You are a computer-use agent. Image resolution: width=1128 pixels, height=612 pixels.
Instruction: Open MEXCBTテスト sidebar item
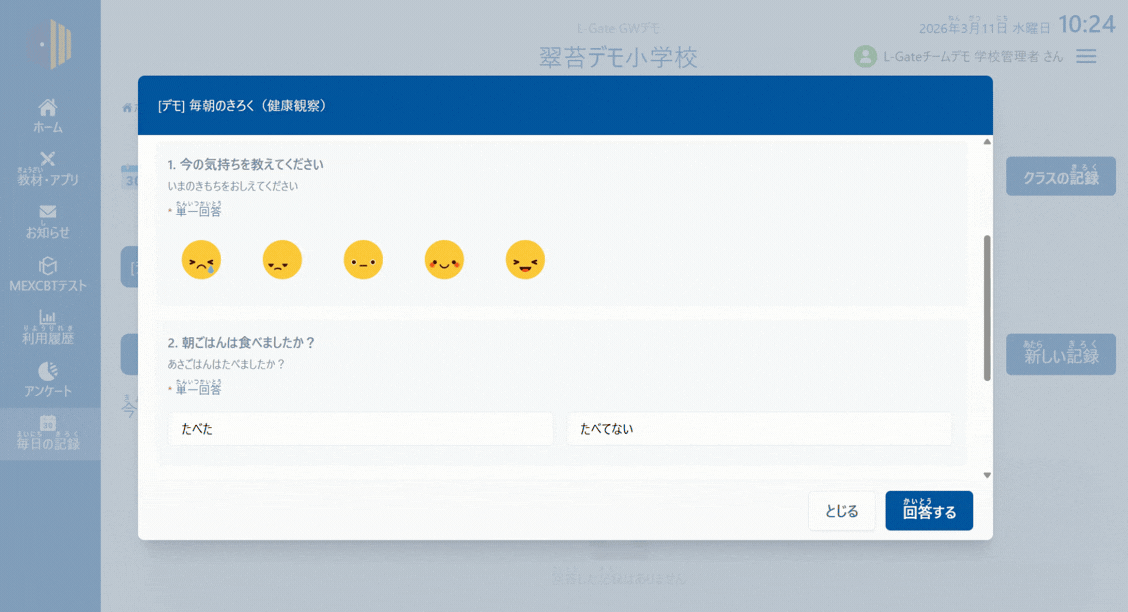point(48,275)
